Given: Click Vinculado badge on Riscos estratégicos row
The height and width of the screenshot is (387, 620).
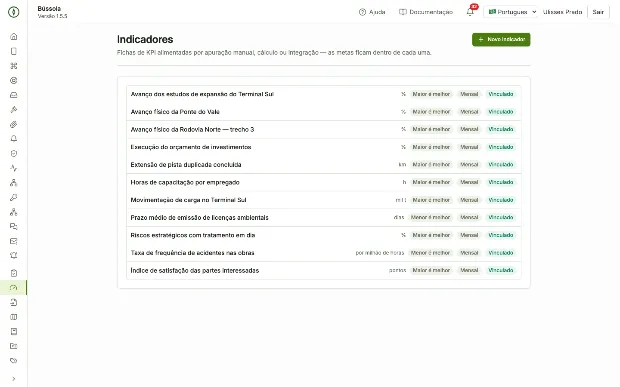Looking at the screenshot, I should (x=501, y=235).
